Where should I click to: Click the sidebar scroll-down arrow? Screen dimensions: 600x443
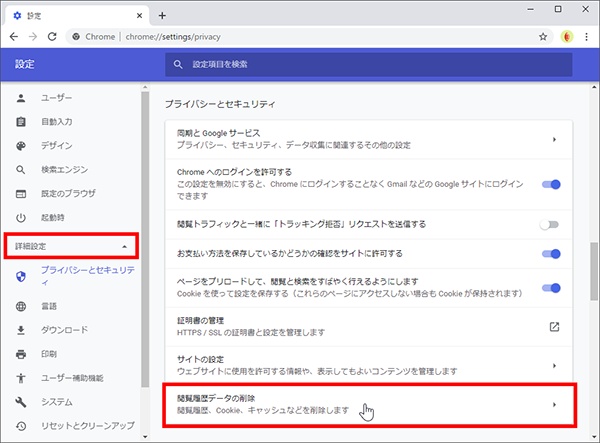(145, 436)
